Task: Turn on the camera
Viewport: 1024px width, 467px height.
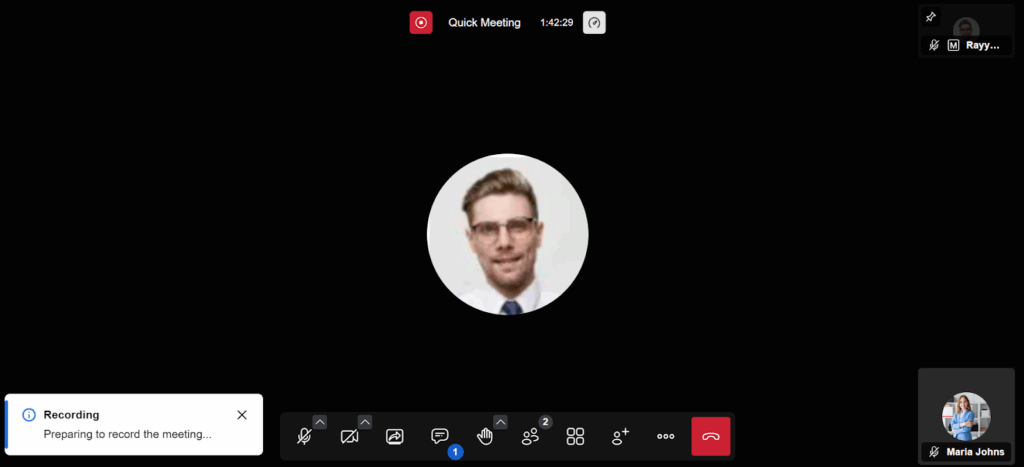Action: (349, 437)
